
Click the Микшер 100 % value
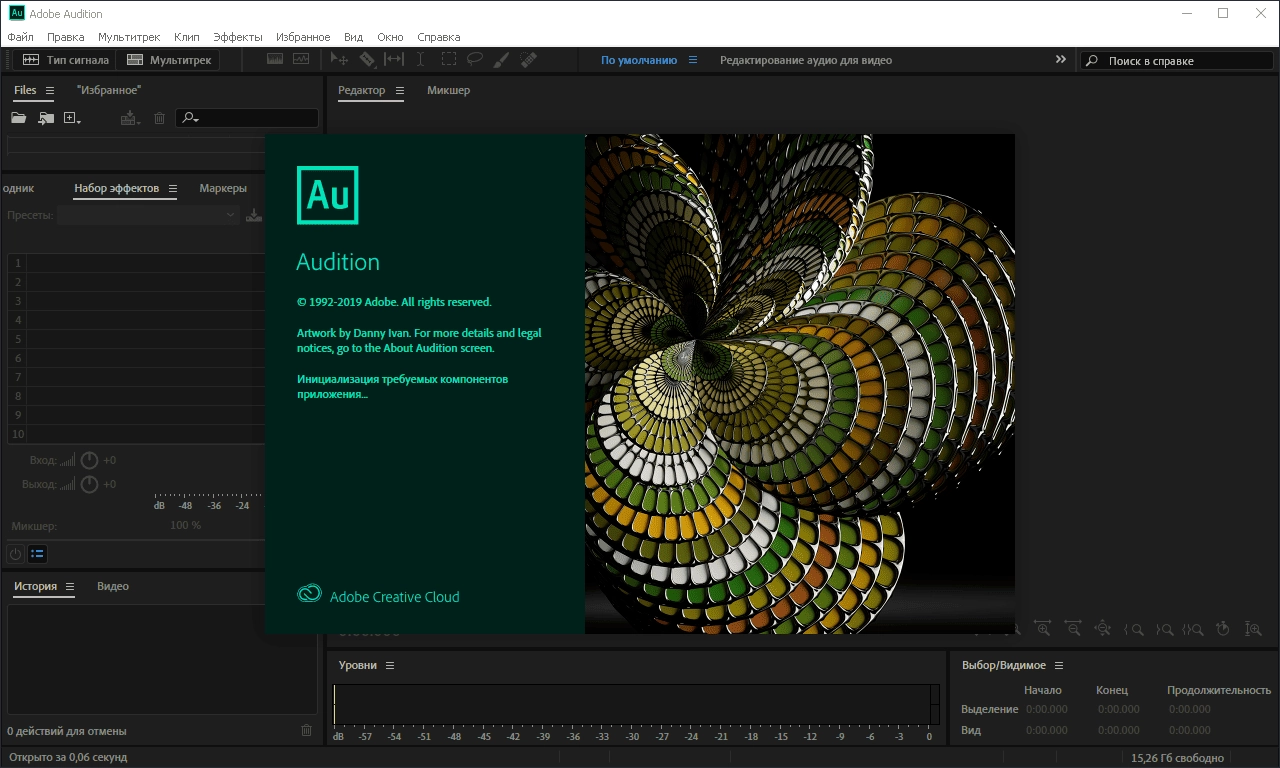pyautogui.click(x=185, y=525)
